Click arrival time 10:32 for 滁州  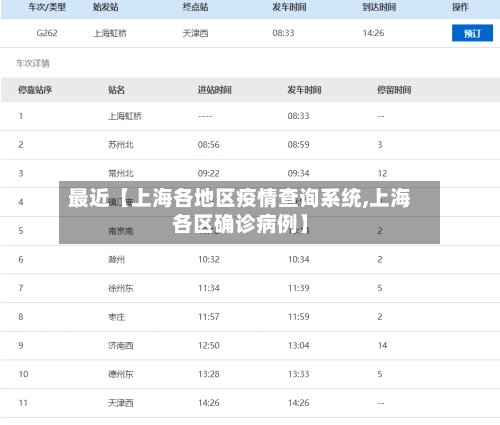(x=209, y=259)
